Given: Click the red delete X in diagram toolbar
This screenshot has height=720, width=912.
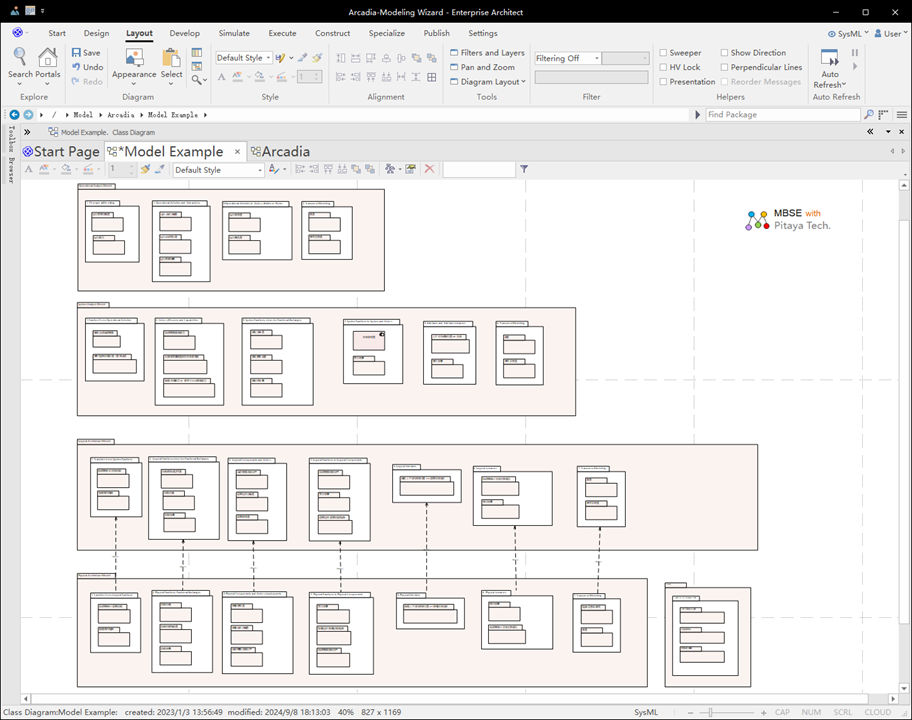Looking at the screenshot, I should pos(429,169).
